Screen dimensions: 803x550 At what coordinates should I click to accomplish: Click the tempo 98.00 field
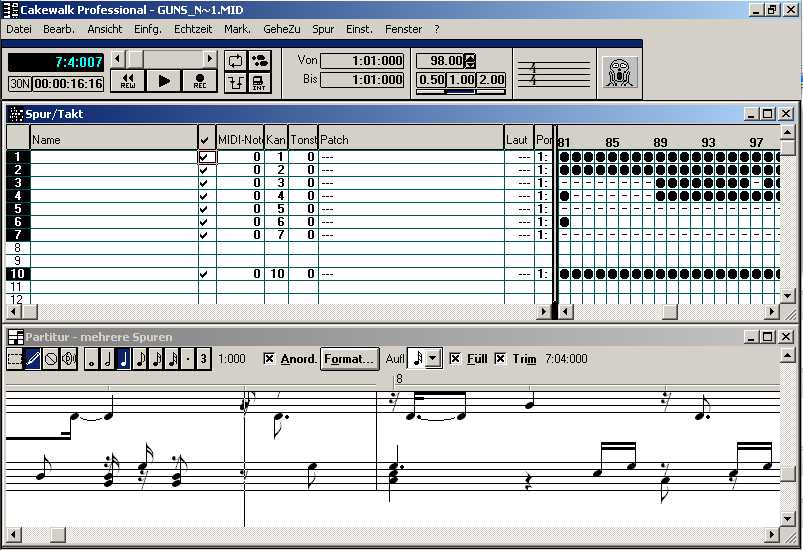pyautogui.click(x=440, y=61)
